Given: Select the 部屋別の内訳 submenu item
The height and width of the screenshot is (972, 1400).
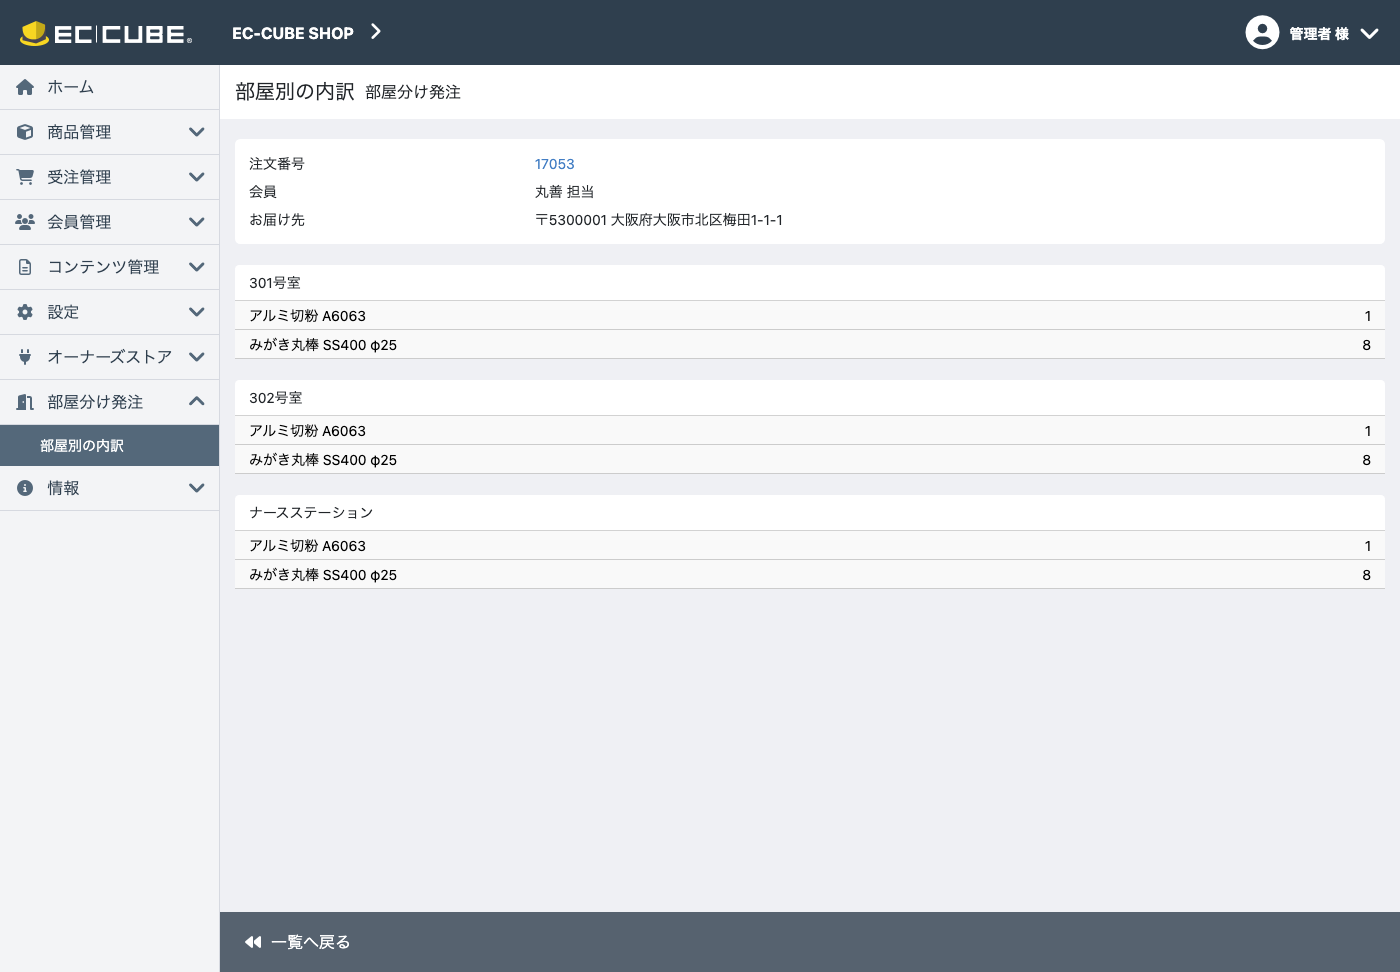Looking at the screenshot, I should click(109, 446).
